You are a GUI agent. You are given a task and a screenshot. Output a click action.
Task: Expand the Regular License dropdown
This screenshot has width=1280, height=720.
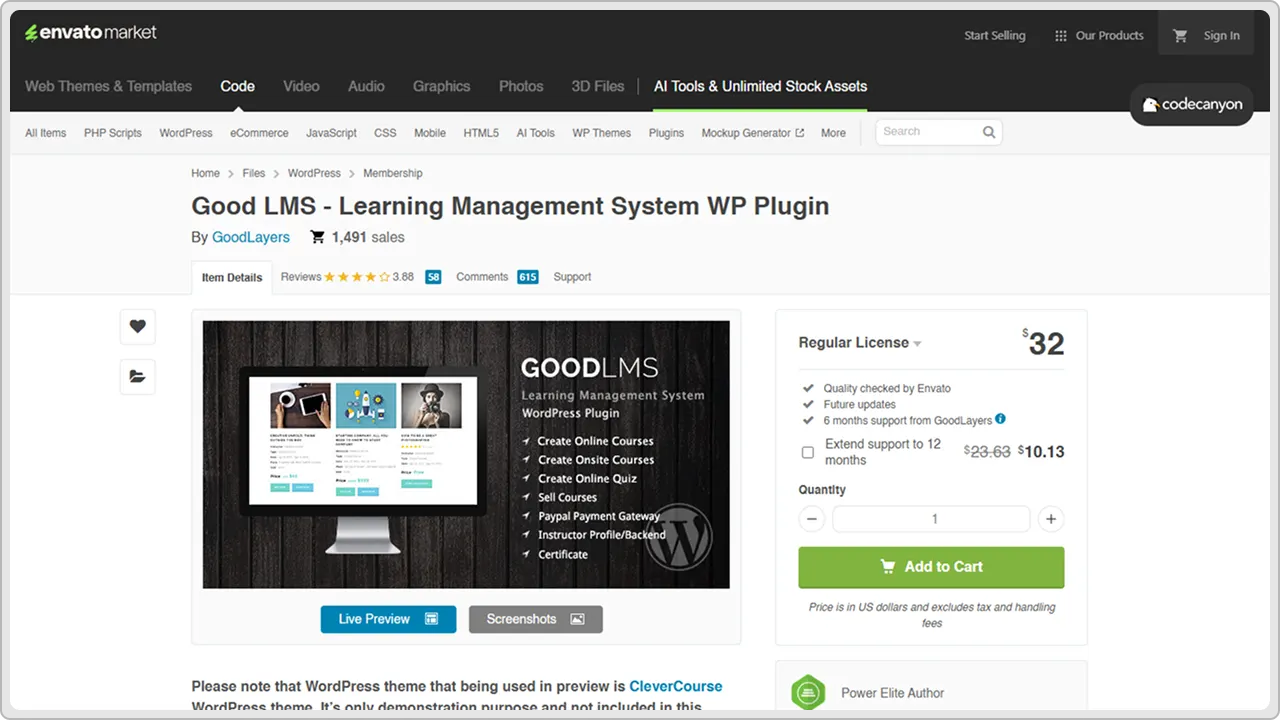tap(860, 343)
